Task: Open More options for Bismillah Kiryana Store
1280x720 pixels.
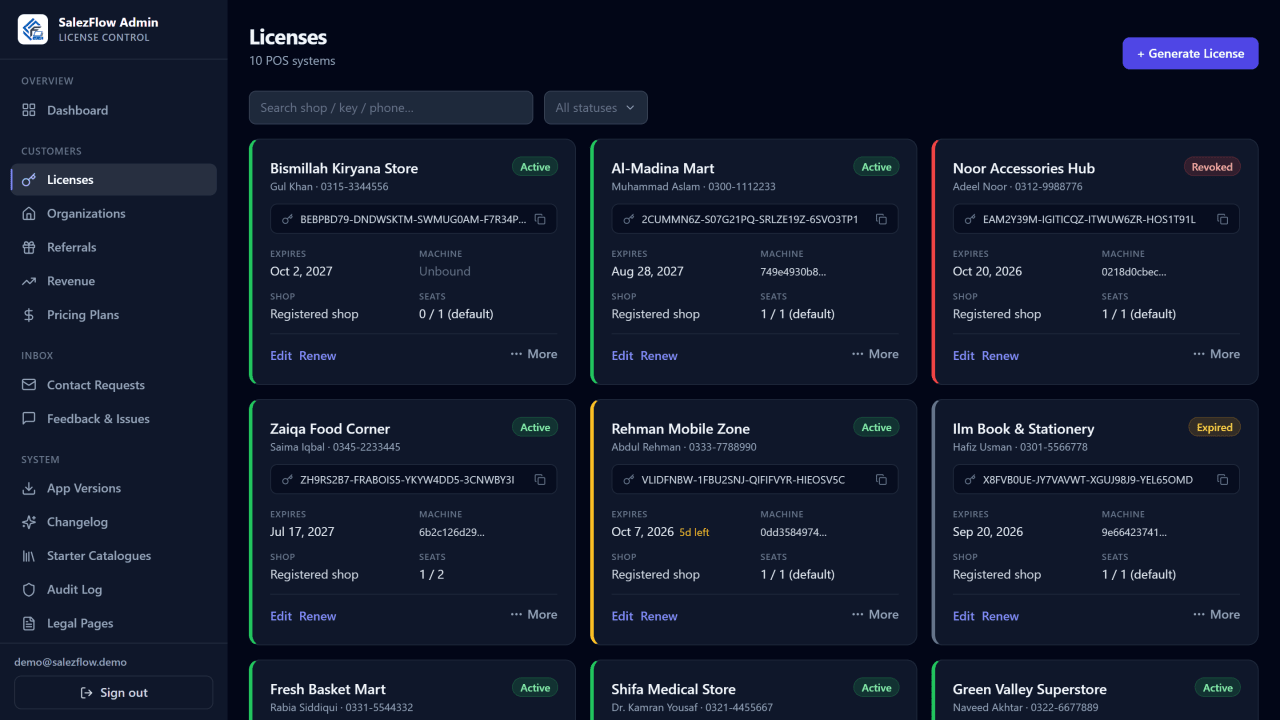Action: click(534, 354)
